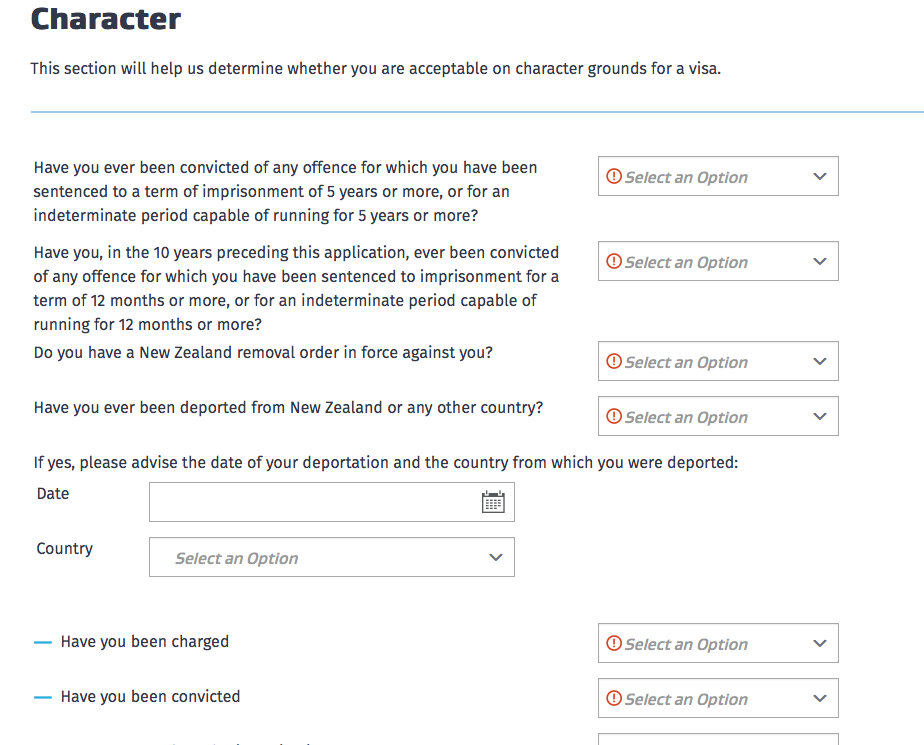Open the Country select dropdown

(x=332, y=557)
